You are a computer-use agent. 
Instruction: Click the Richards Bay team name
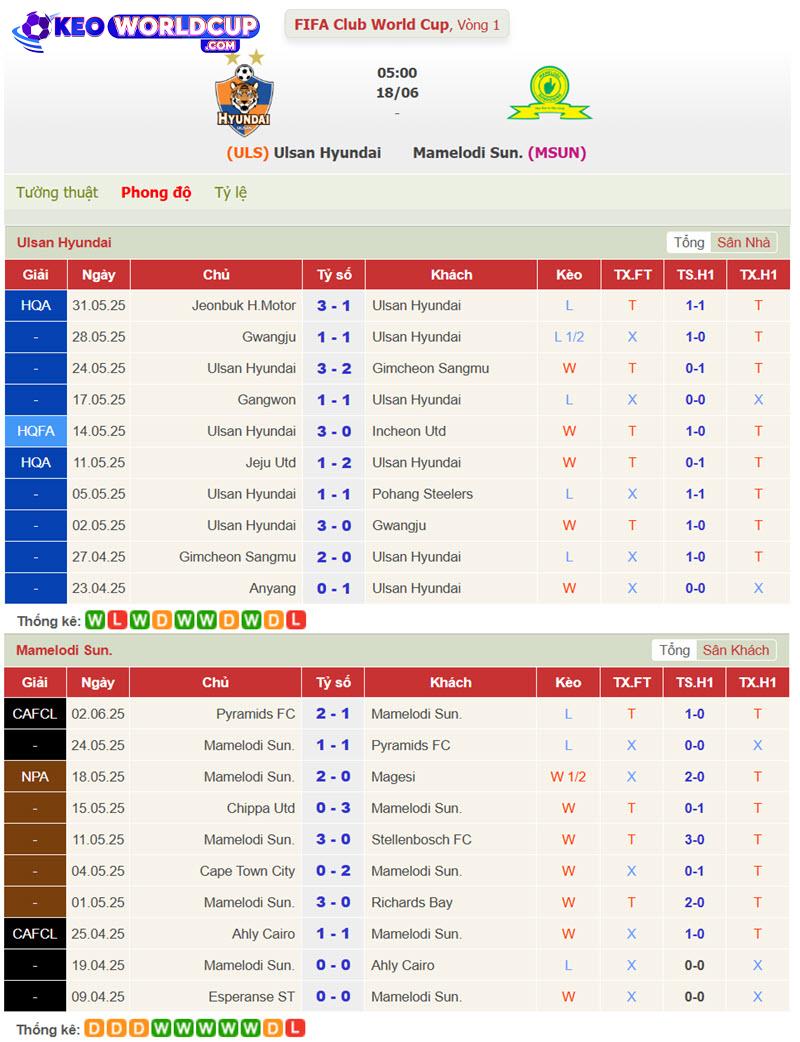[412, 902]
